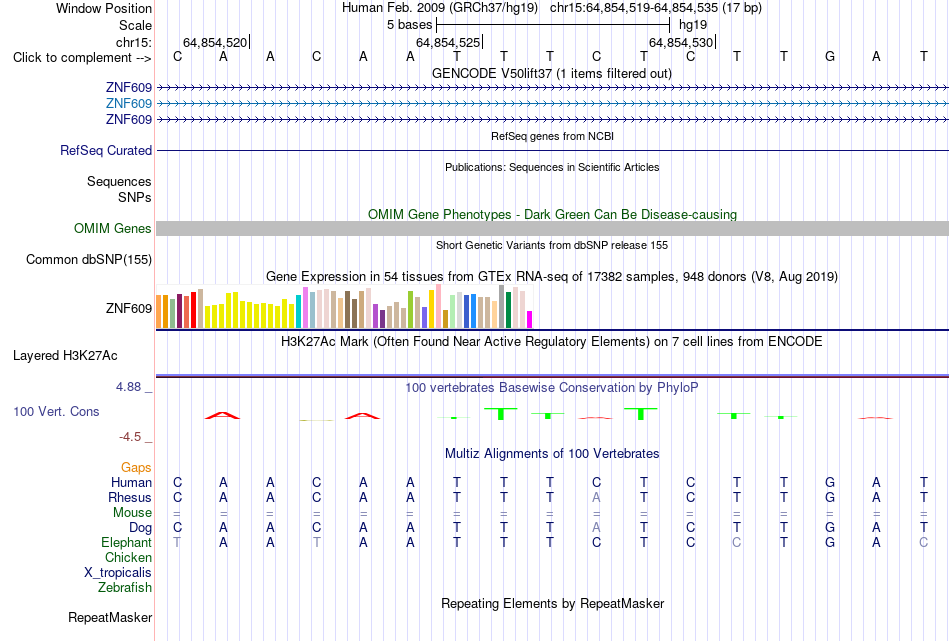Viewport: 950px width, 641px height.
Task: Click the RefSeq Curated intron line
Action: click(x=552, y=150)
